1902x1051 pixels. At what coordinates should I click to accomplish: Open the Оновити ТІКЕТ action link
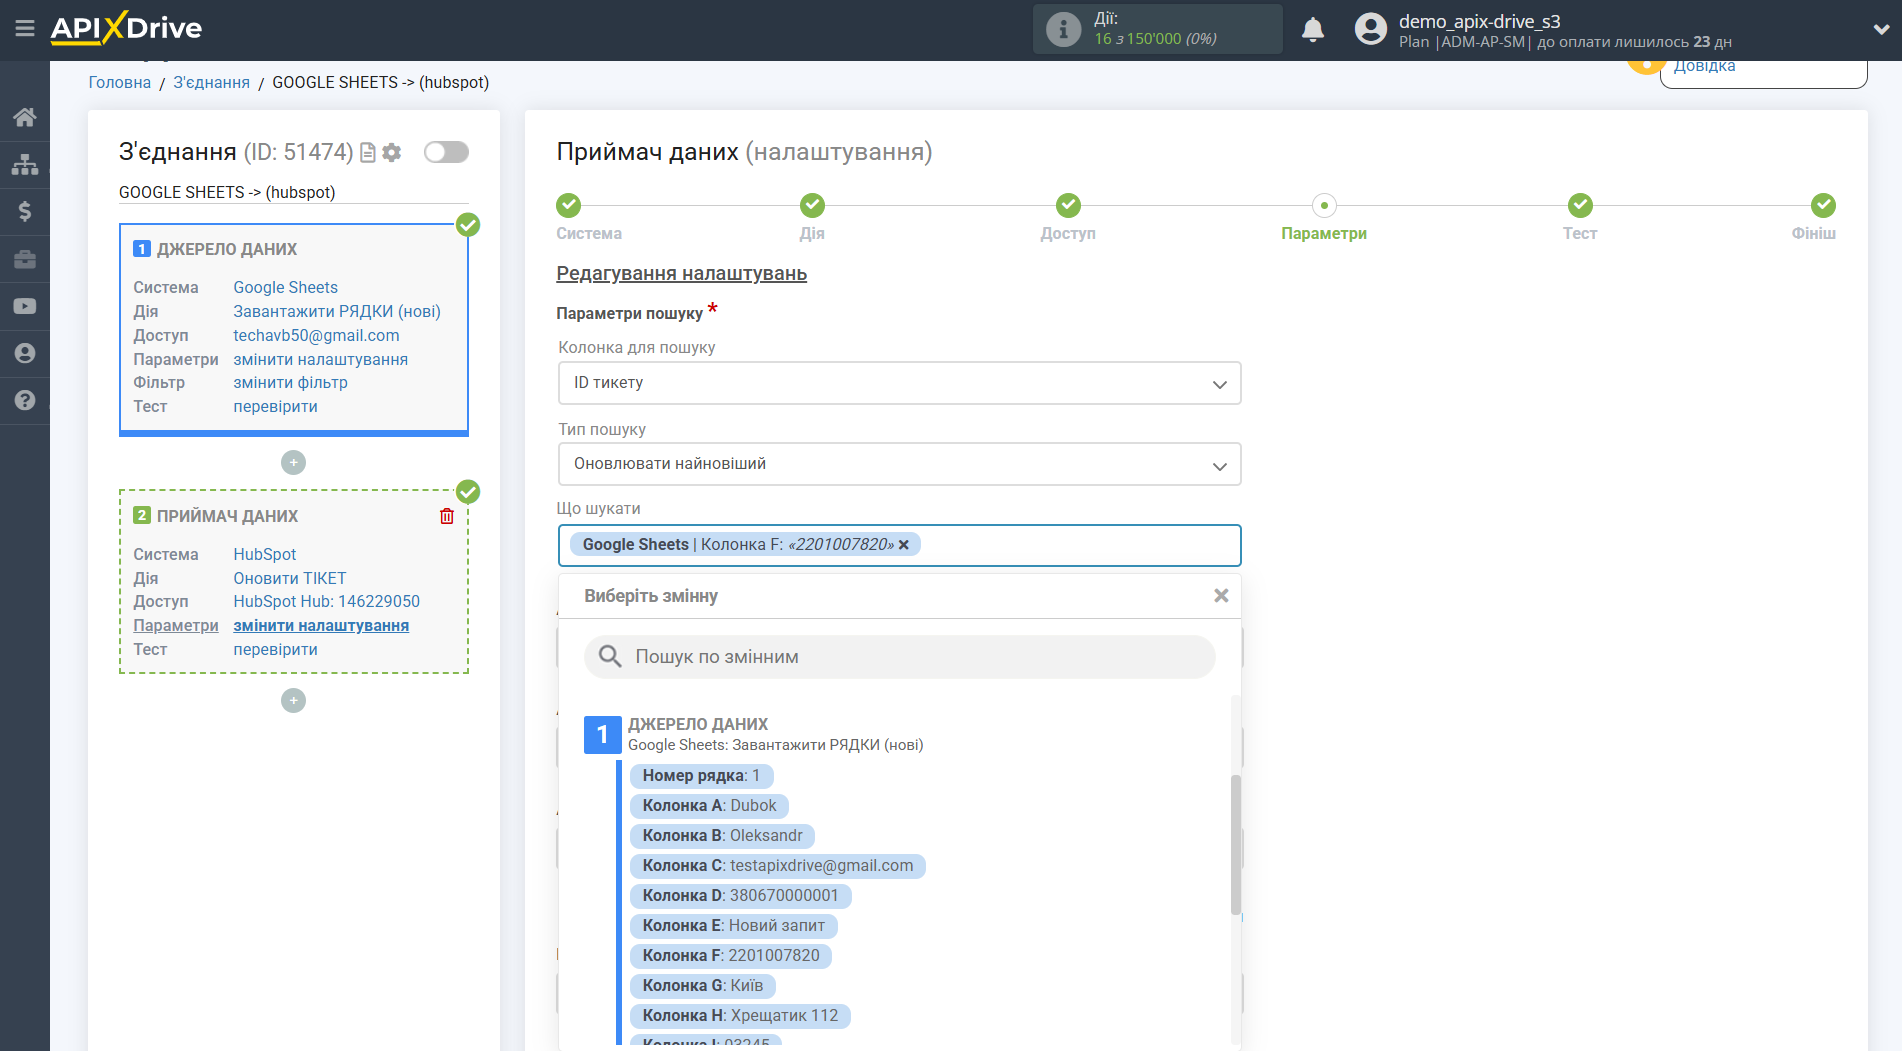click(x=290, y=578)
